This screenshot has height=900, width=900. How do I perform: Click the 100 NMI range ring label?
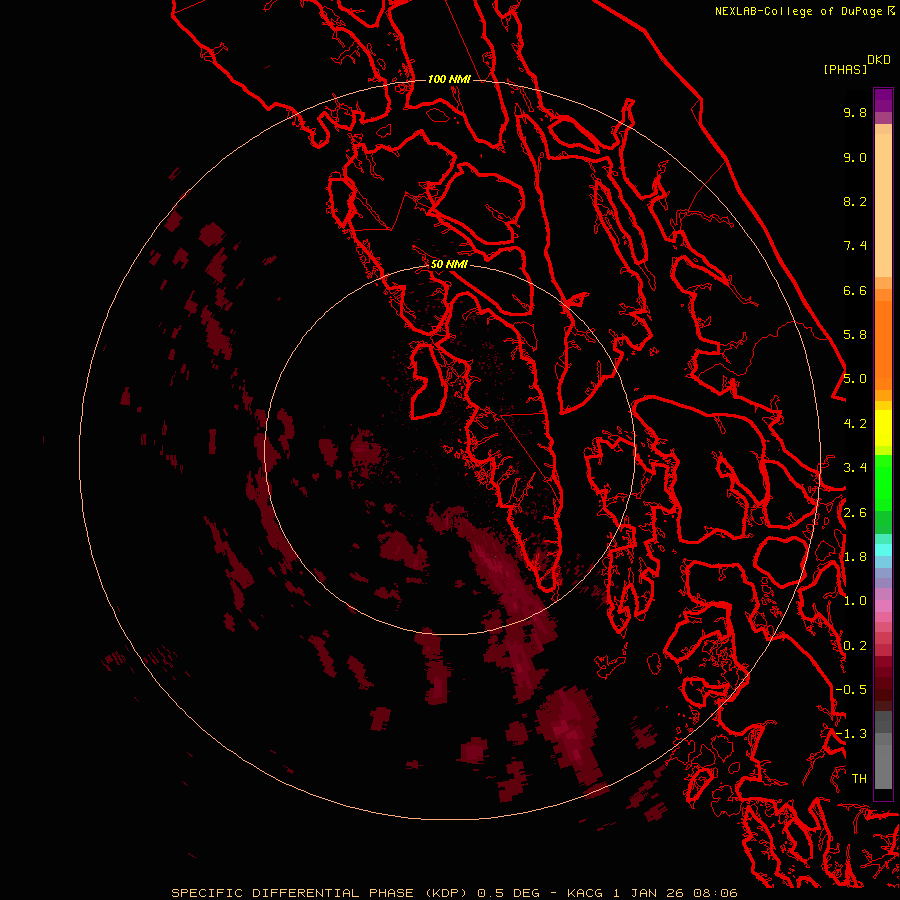click(x=449, y=79)
